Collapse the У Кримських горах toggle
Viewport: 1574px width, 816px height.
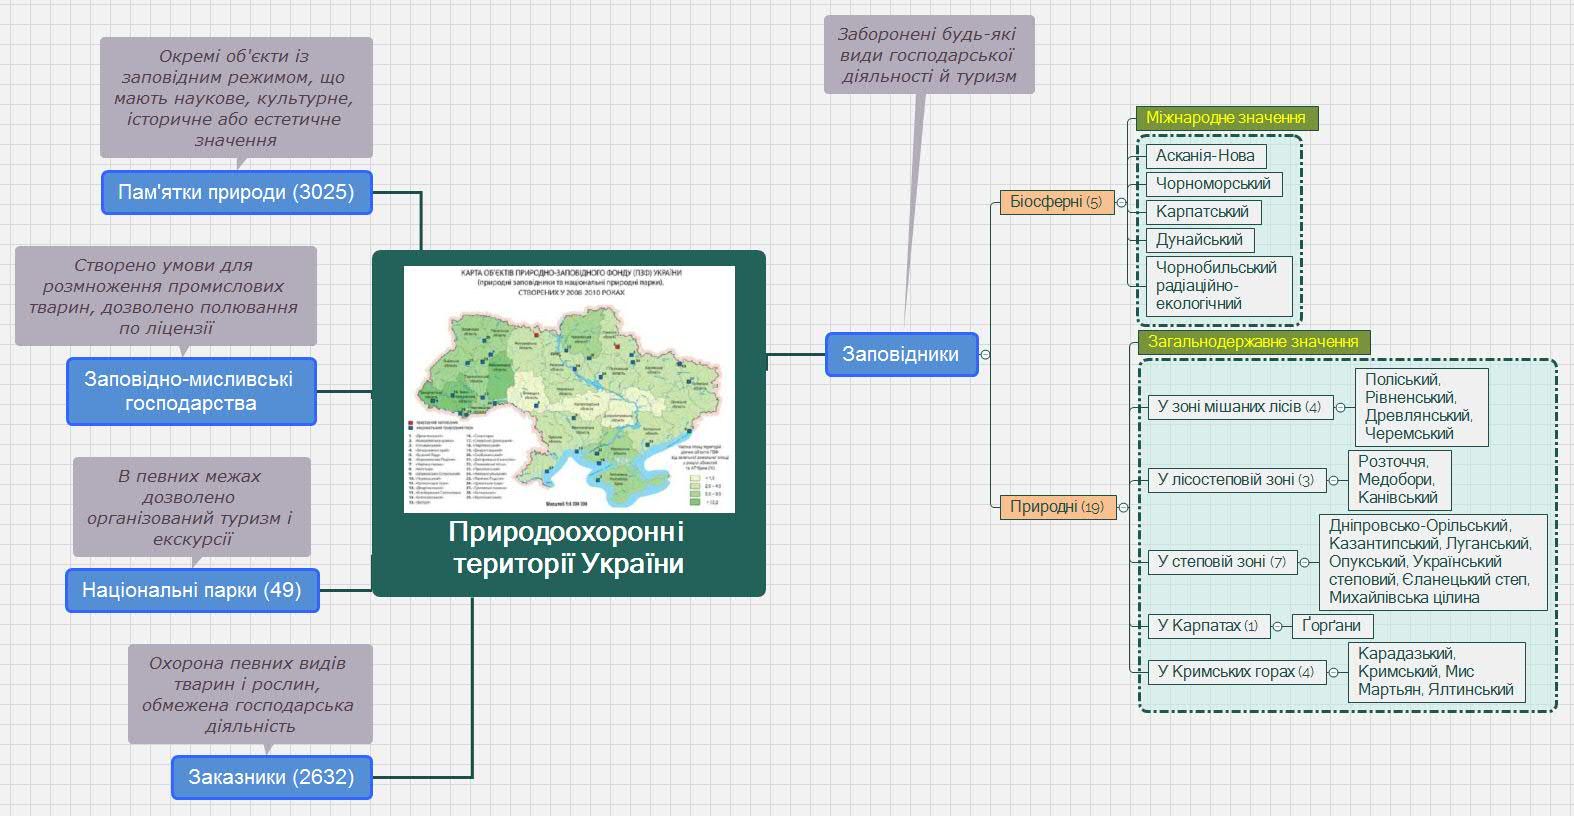pos(1333,672)
